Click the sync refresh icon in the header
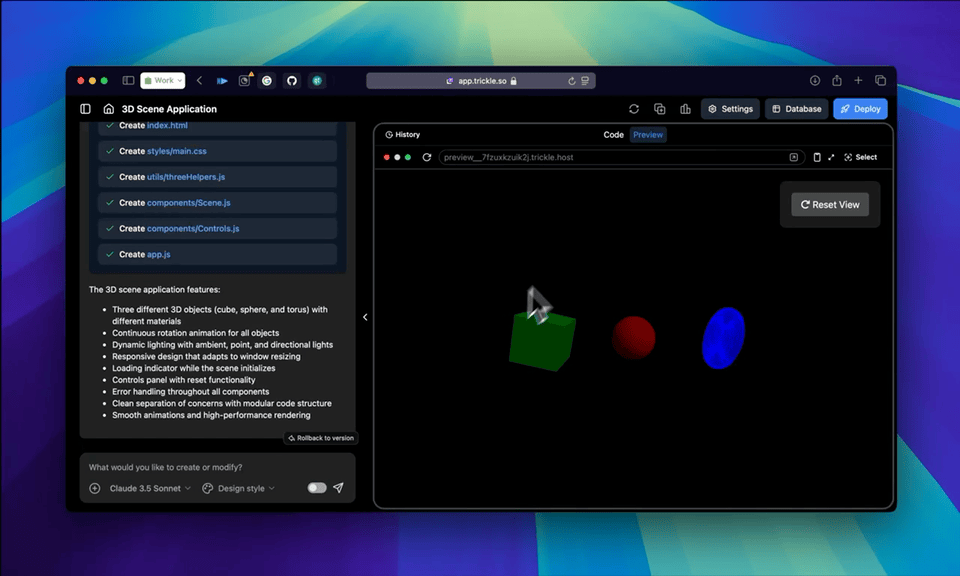Screen dimensions: 960x576 [x=634, y=109]
